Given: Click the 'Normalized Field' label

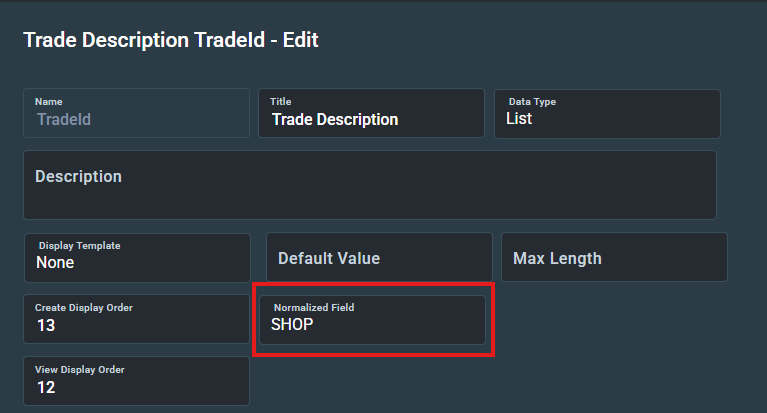Looking at the screenshot, I should point(314,308).
